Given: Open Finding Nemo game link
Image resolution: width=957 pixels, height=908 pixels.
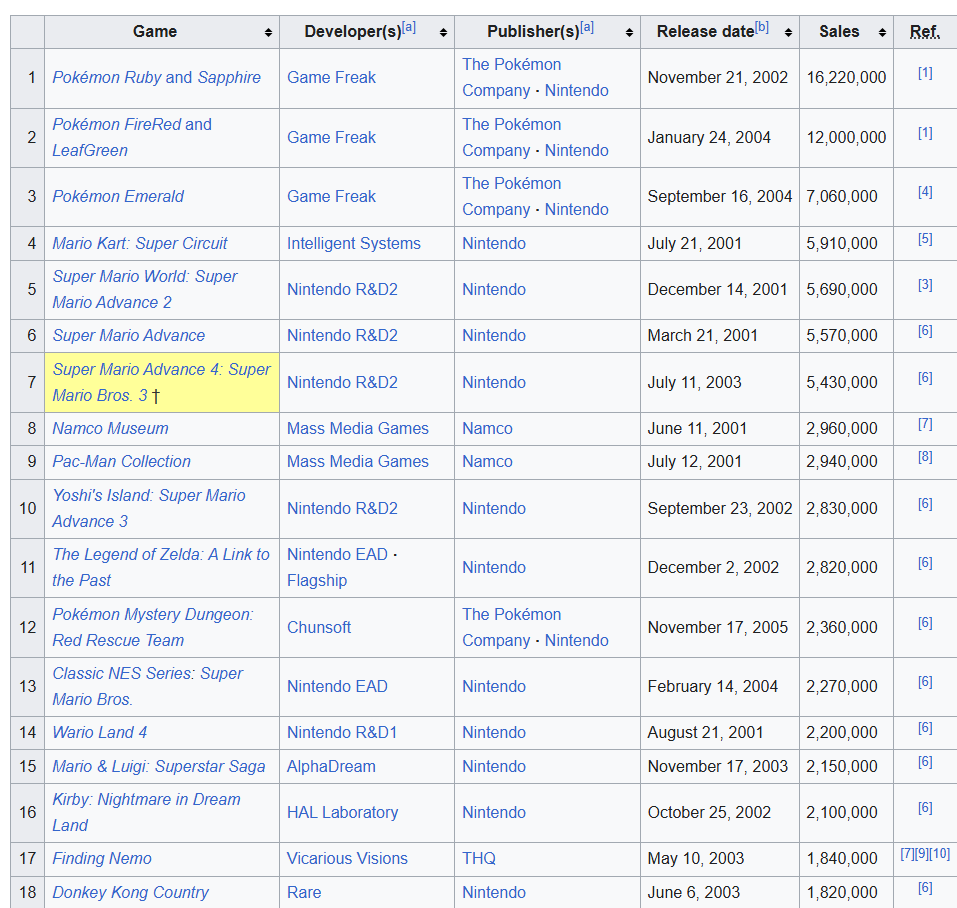Looking at the screenshot, I should pyautogui.click(x=102, y=859).
